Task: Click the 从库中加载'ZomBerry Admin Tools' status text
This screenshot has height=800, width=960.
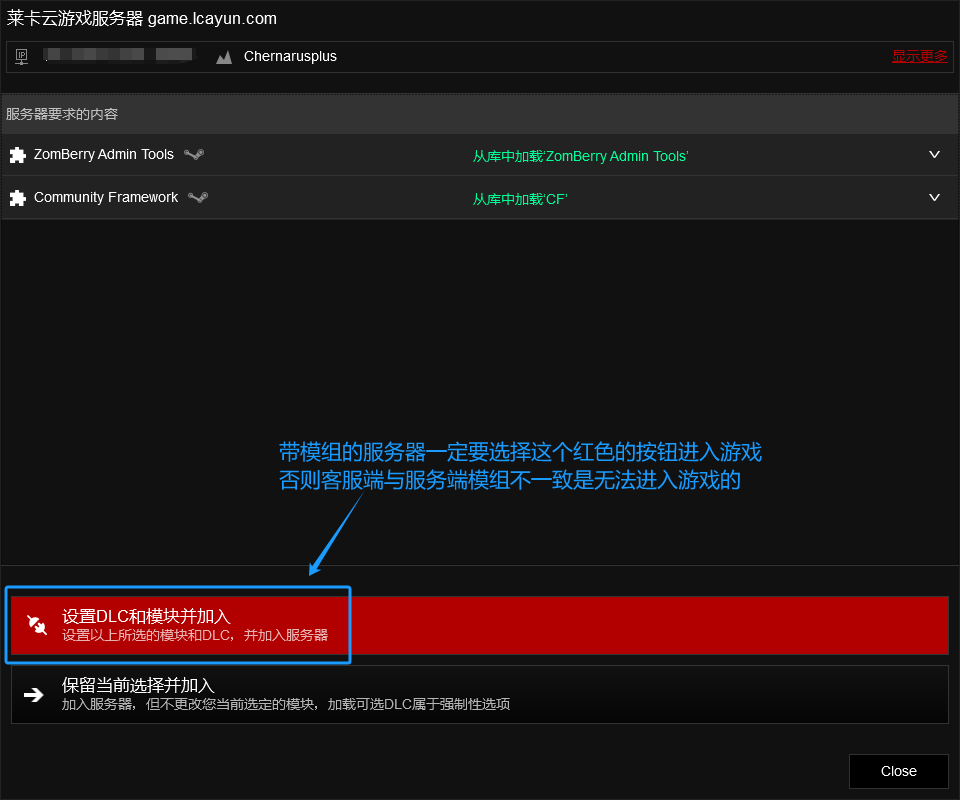Action: (580, 156)
